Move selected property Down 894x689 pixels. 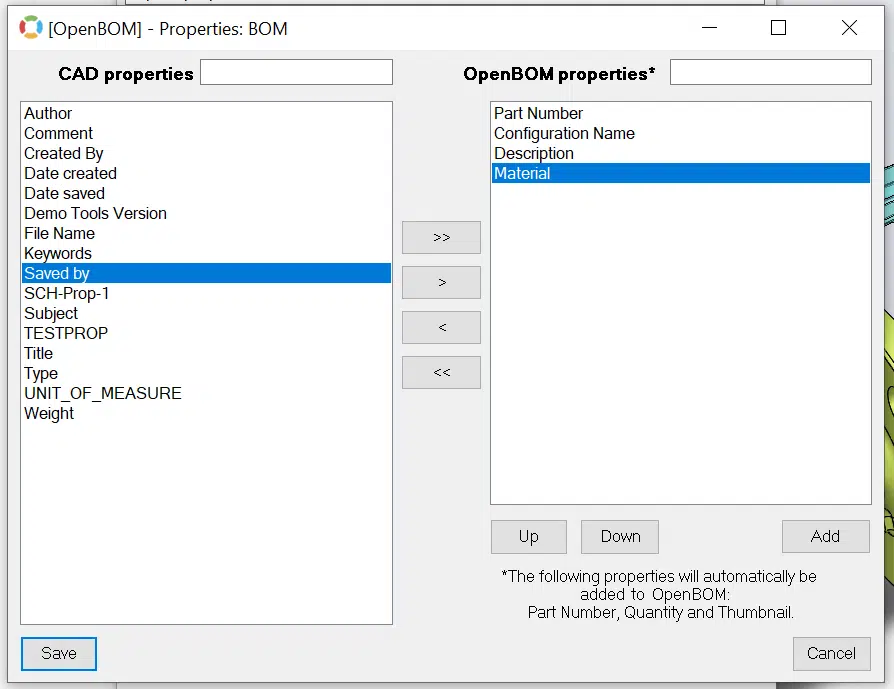tap(620, 536)
